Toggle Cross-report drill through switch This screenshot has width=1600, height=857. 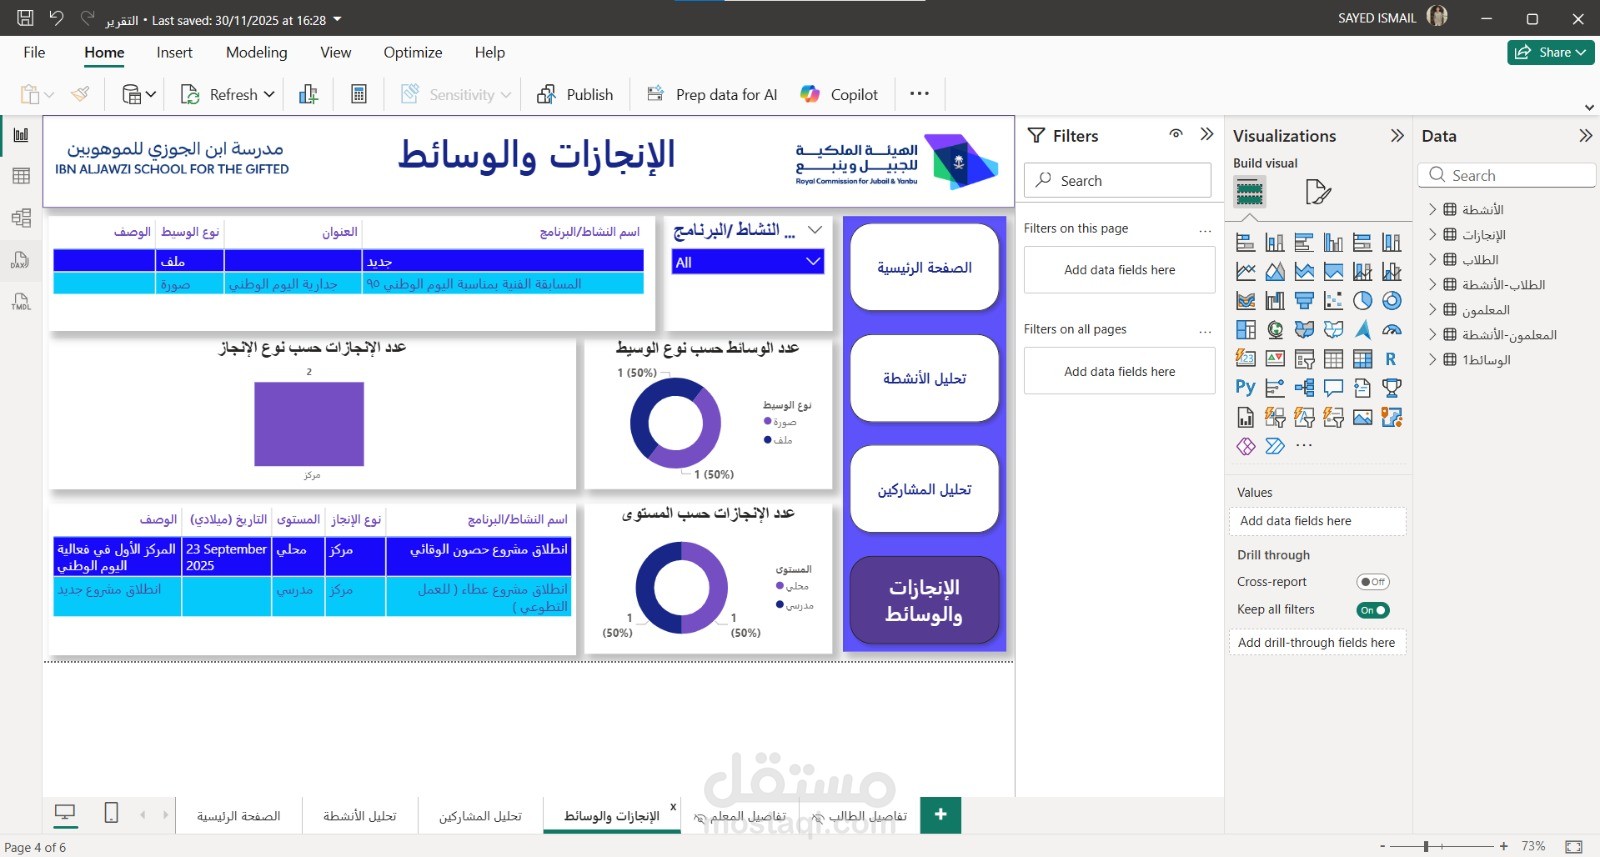[x=1373, y=582]
